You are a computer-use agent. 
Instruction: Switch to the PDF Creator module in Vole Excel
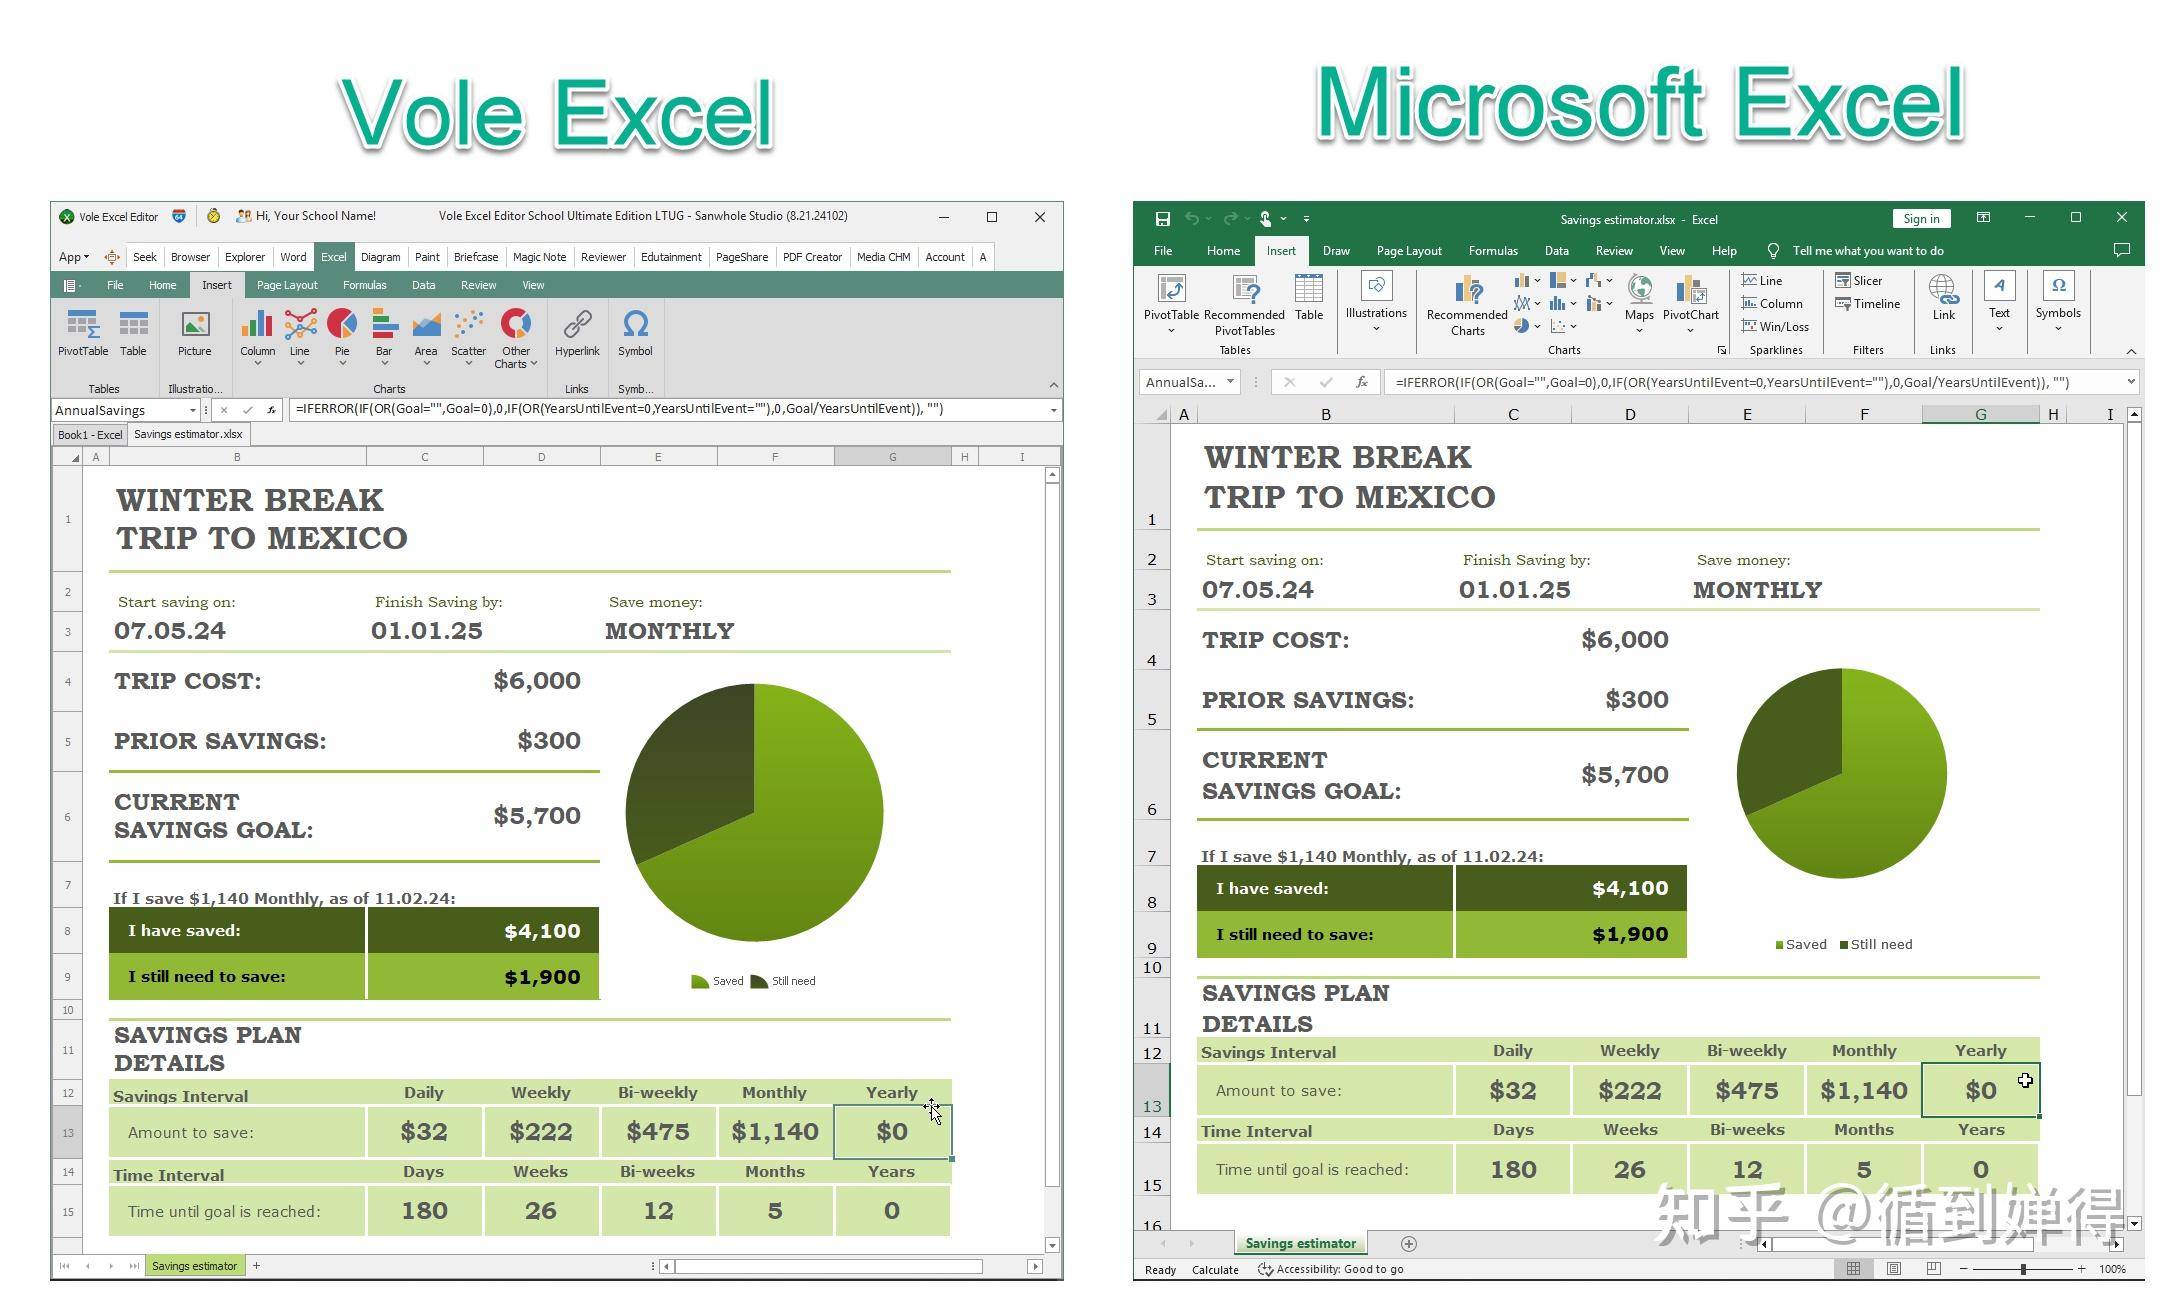coord(812,257)
